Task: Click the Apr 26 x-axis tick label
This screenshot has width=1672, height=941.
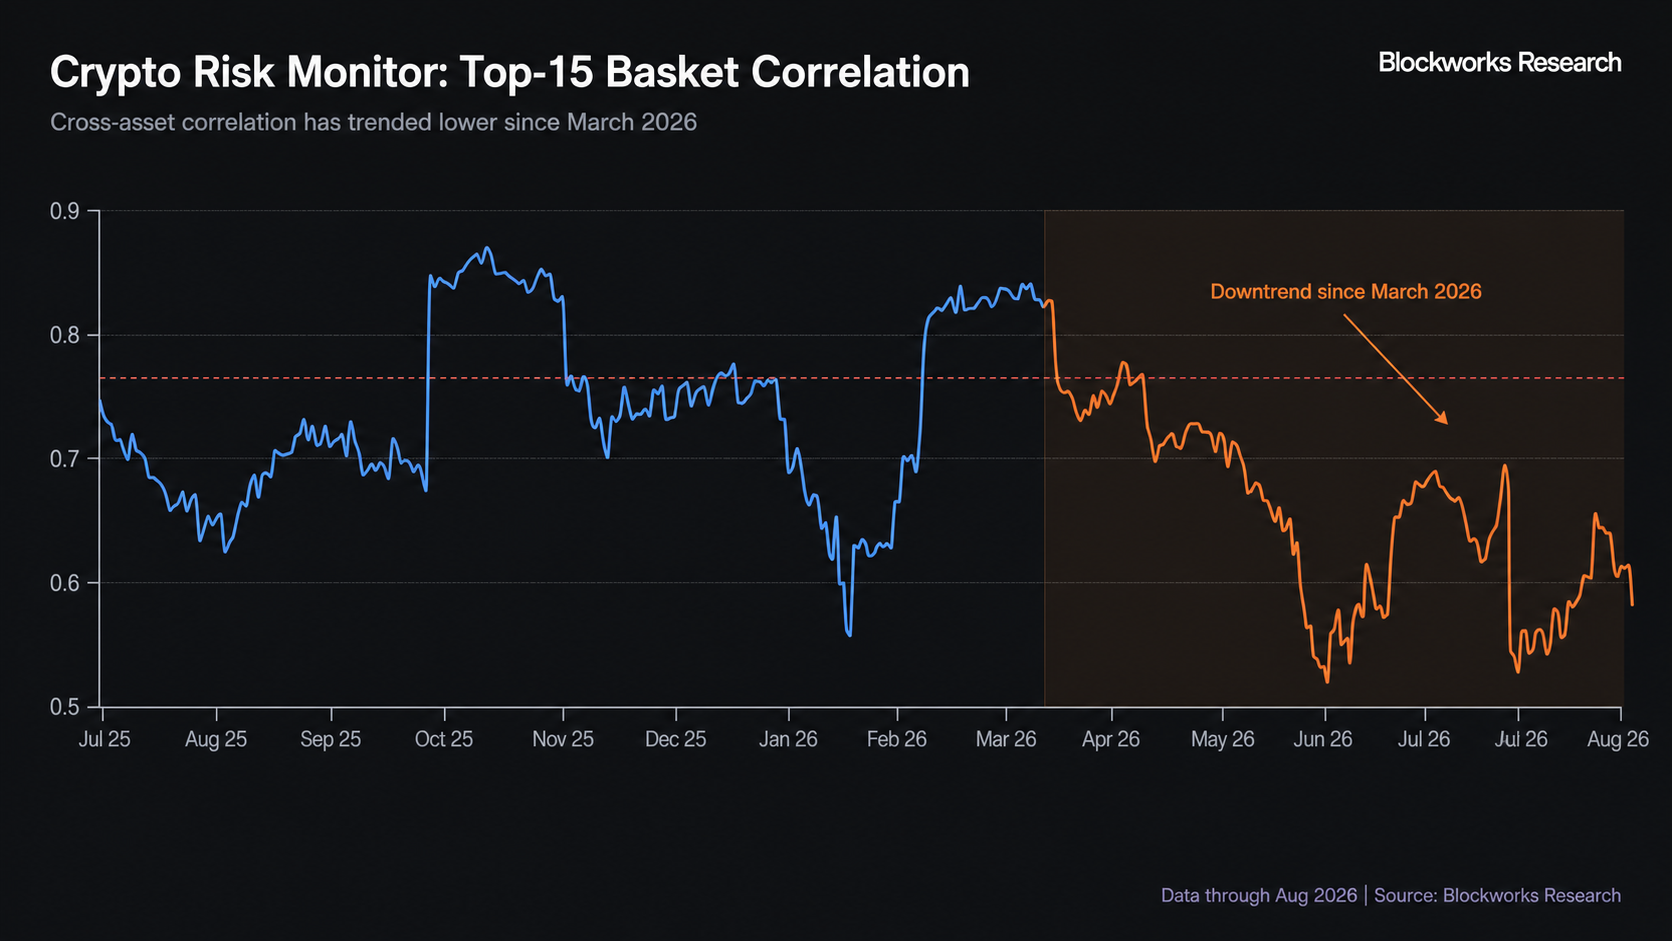Action: tap(1111, 739)
